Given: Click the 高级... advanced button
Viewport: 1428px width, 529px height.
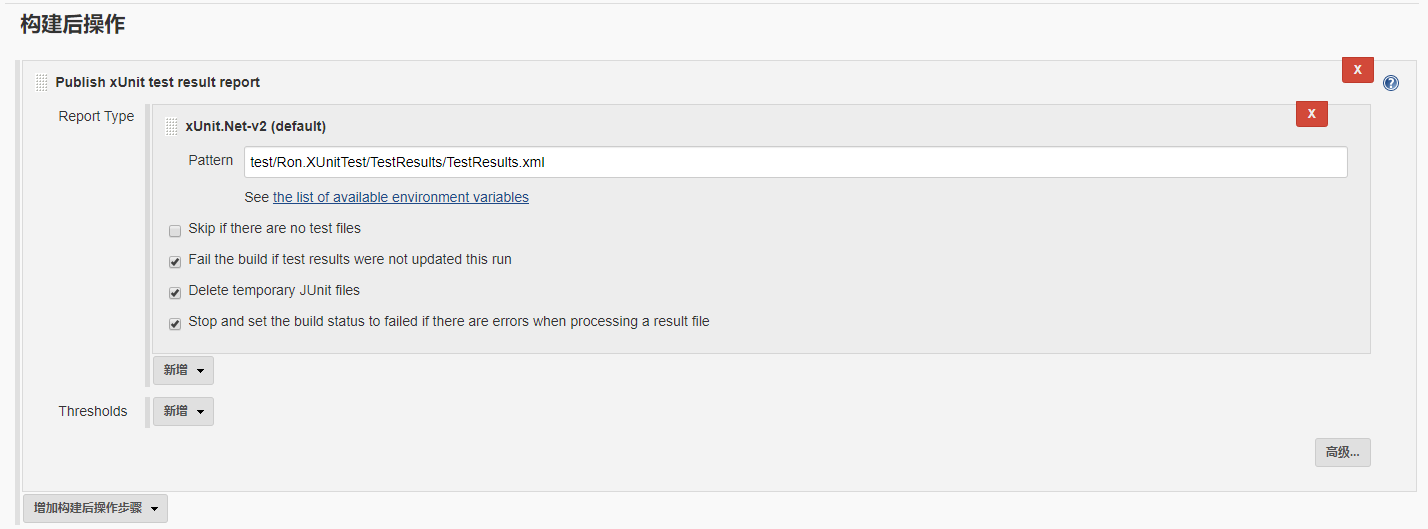Looking at the screenshot, I should [x=1342, y=452].
